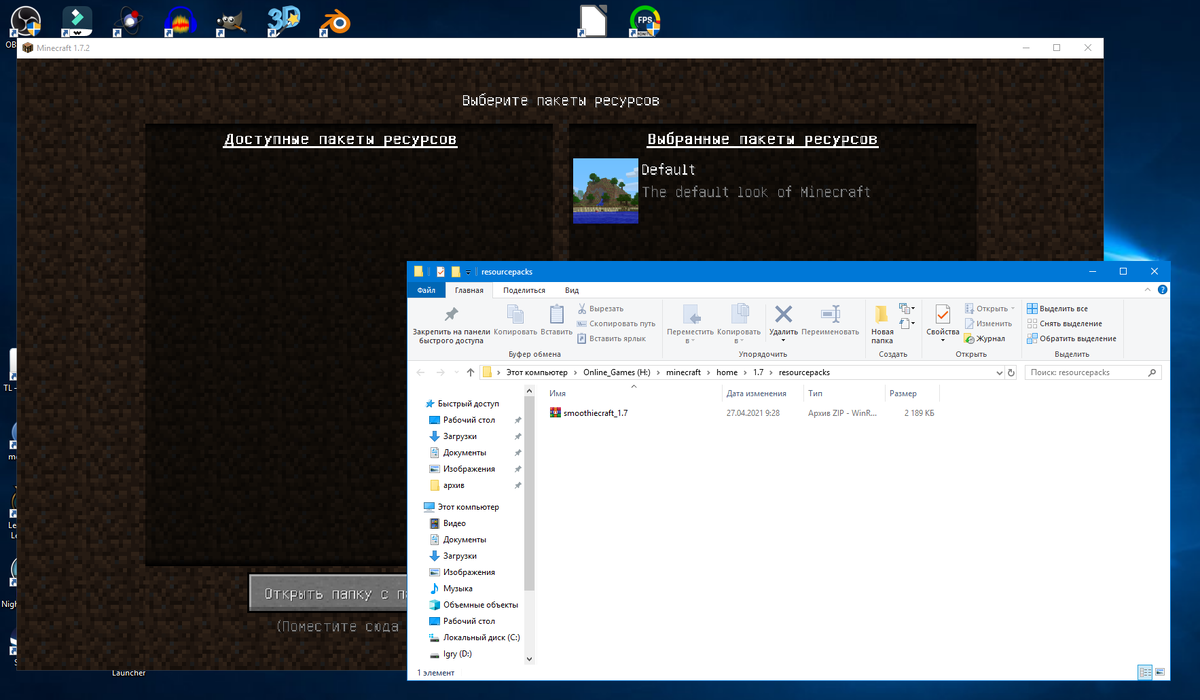Switch Explorer to large thumbnails view
Viewport: 1200px width, 700px height.
[1159, 672]
